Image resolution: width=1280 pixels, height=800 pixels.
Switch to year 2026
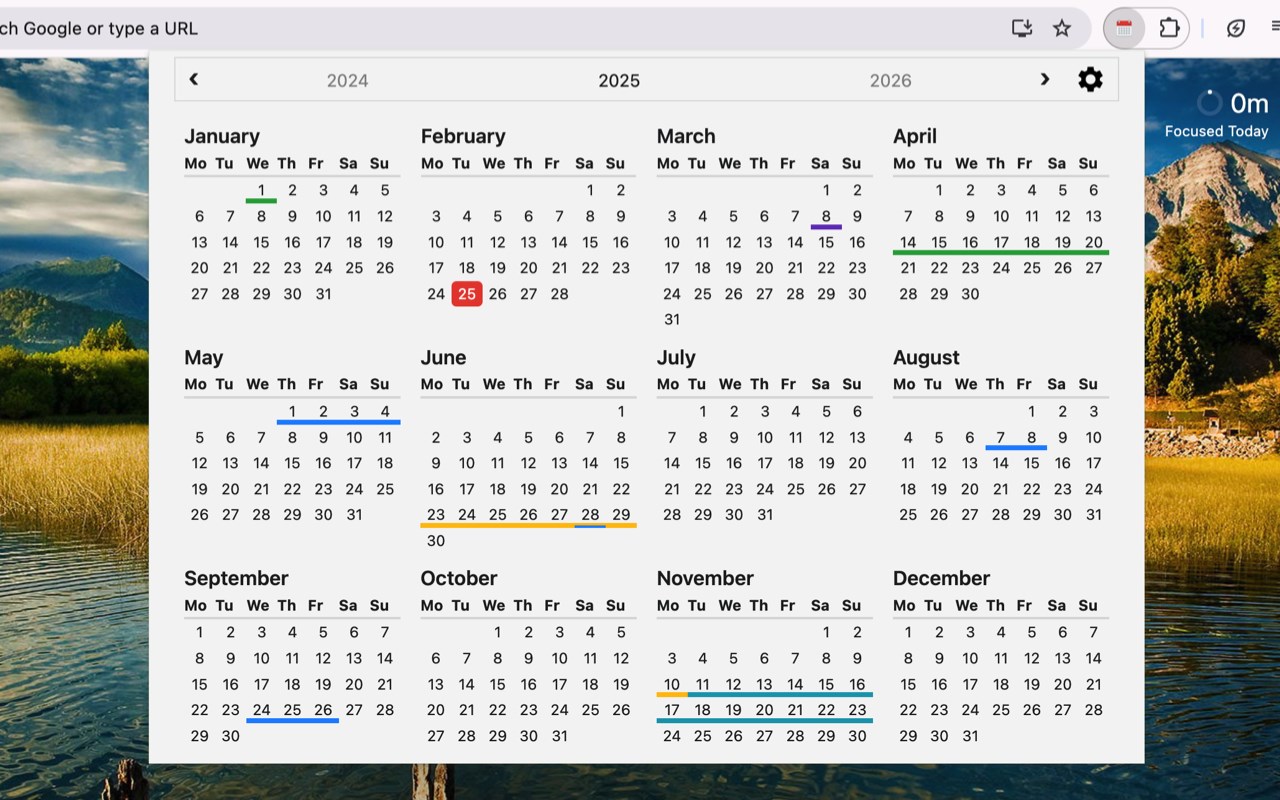click(890, 81)
